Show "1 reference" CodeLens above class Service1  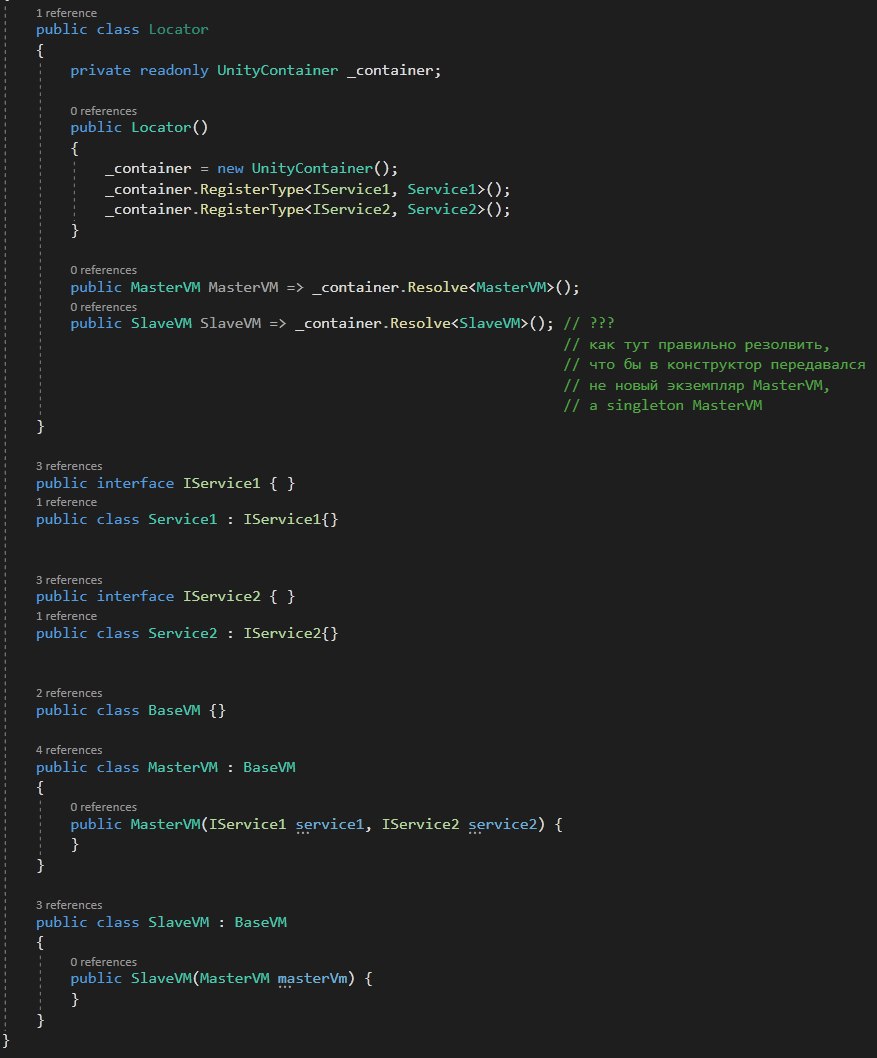66,502
